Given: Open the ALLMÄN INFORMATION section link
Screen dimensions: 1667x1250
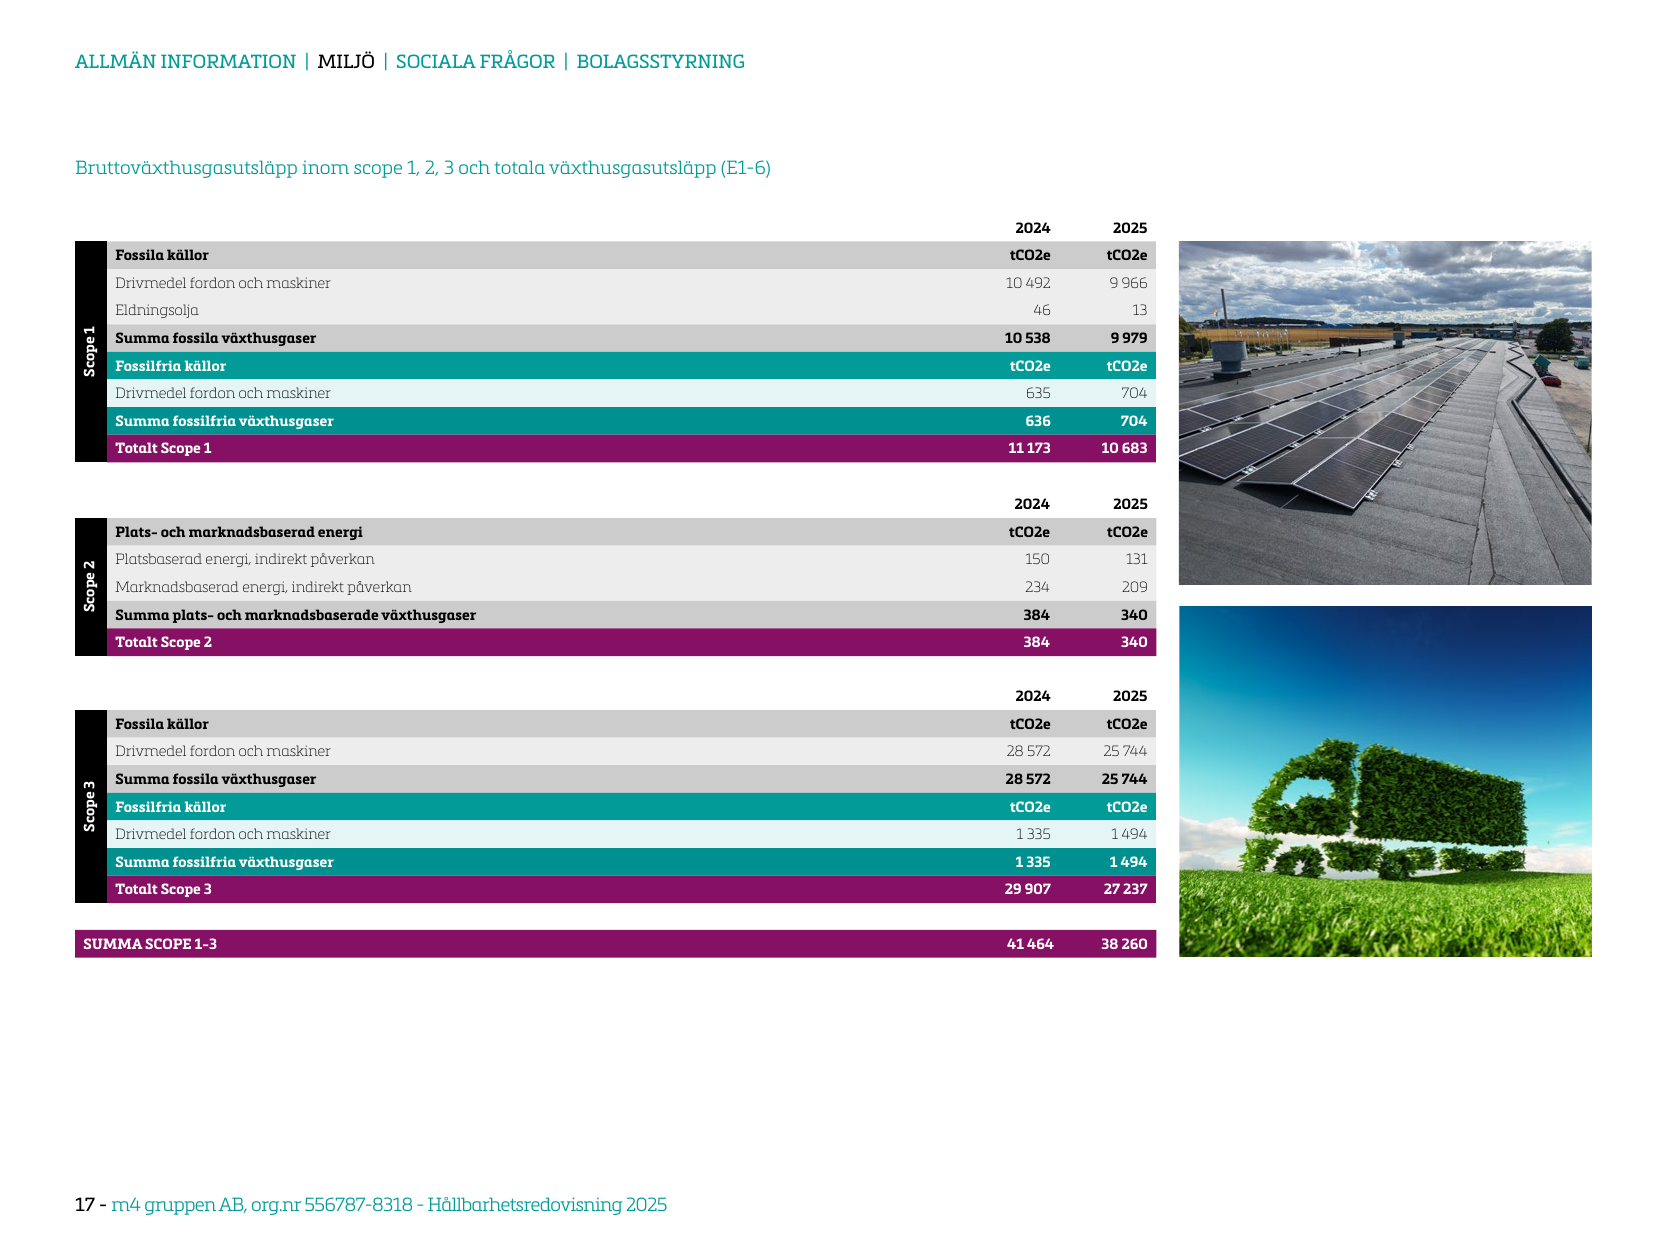Looking at the screenshot, I should click(x=185, y=61).
